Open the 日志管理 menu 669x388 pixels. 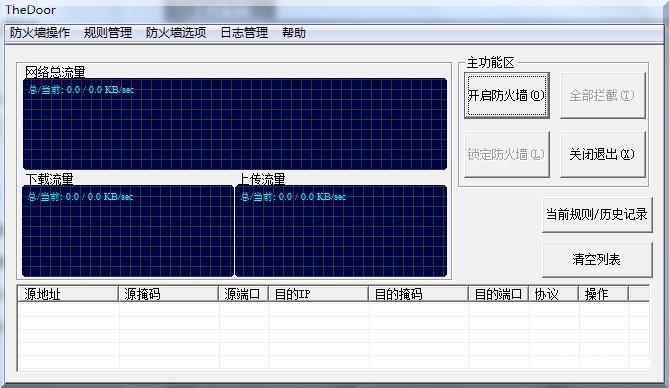click(244, 33)
